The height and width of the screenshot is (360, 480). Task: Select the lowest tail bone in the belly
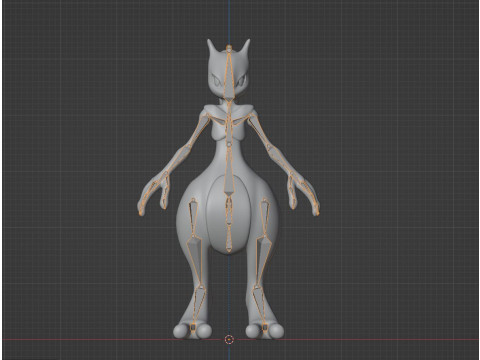[x=229, y=239]
